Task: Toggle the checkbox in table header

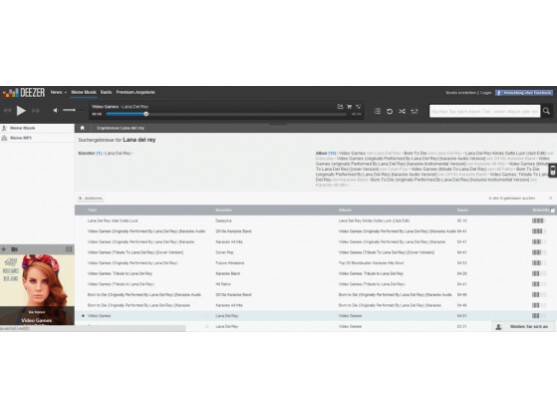Action: tap(552, 211)
